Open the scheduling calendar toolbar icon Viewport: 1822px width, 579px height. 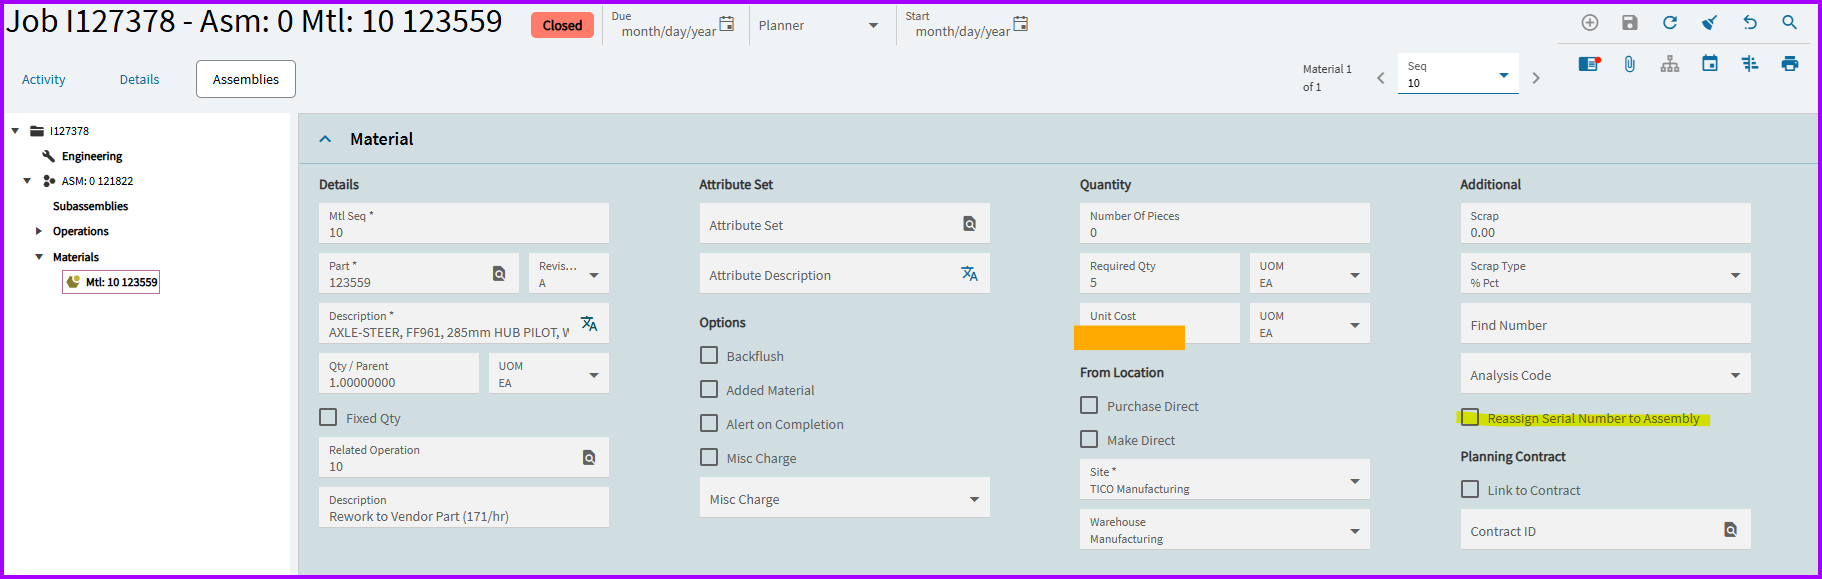click(1710, 64)
